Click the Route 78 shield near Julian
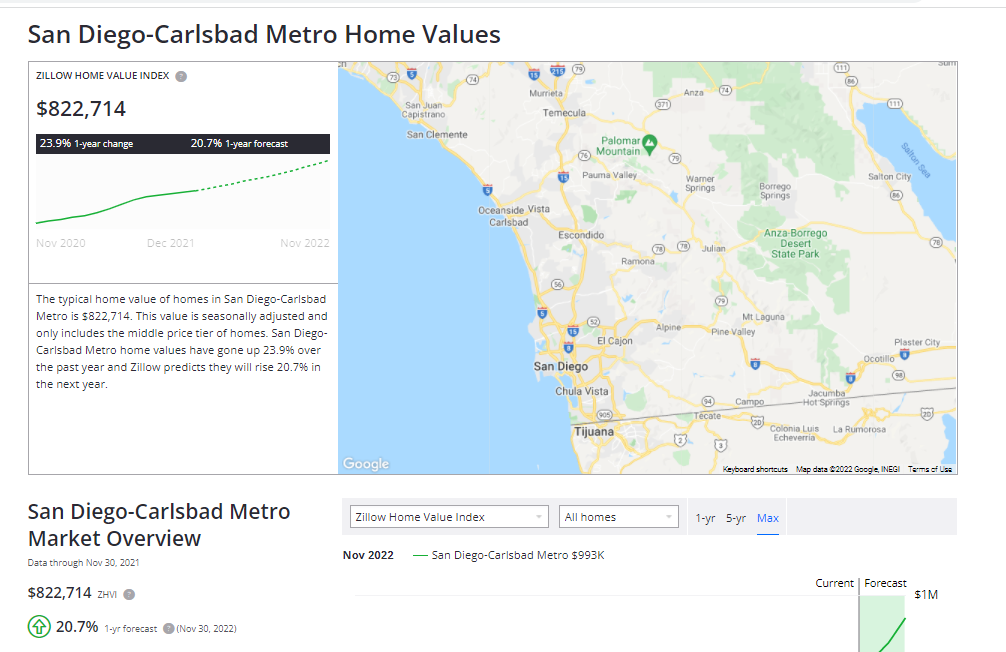Viewport: 1006px width, 652px height. [x=684, y=246]
